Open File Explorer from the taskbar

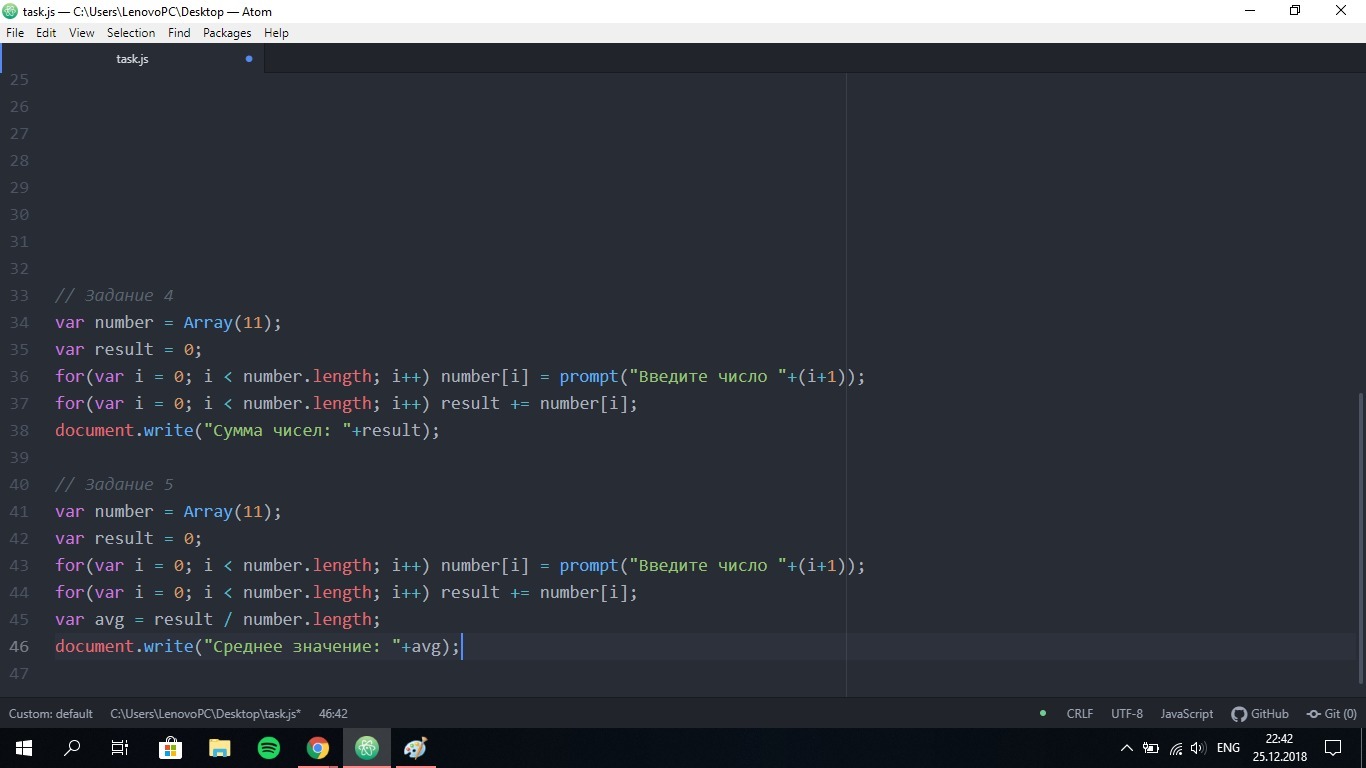[219, 748]
